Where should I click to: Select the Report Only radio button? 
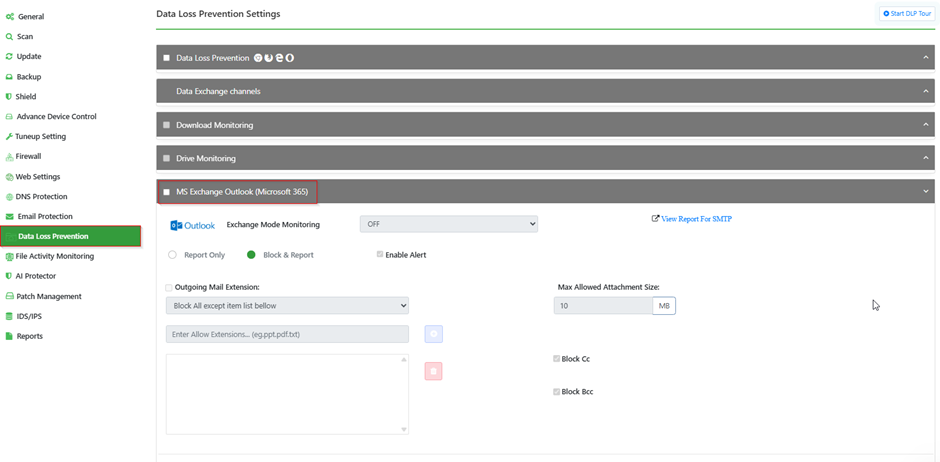[x=172, y=255]
